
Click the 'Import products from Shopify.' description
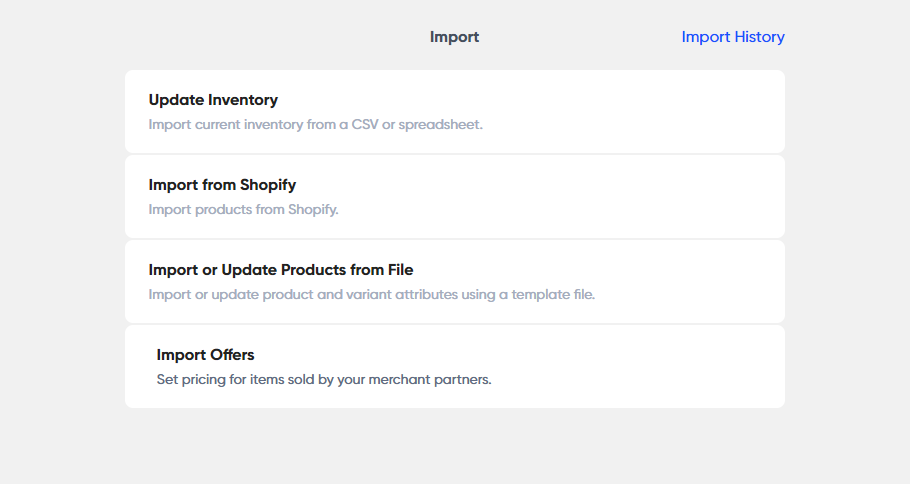(x=244, y=210)
